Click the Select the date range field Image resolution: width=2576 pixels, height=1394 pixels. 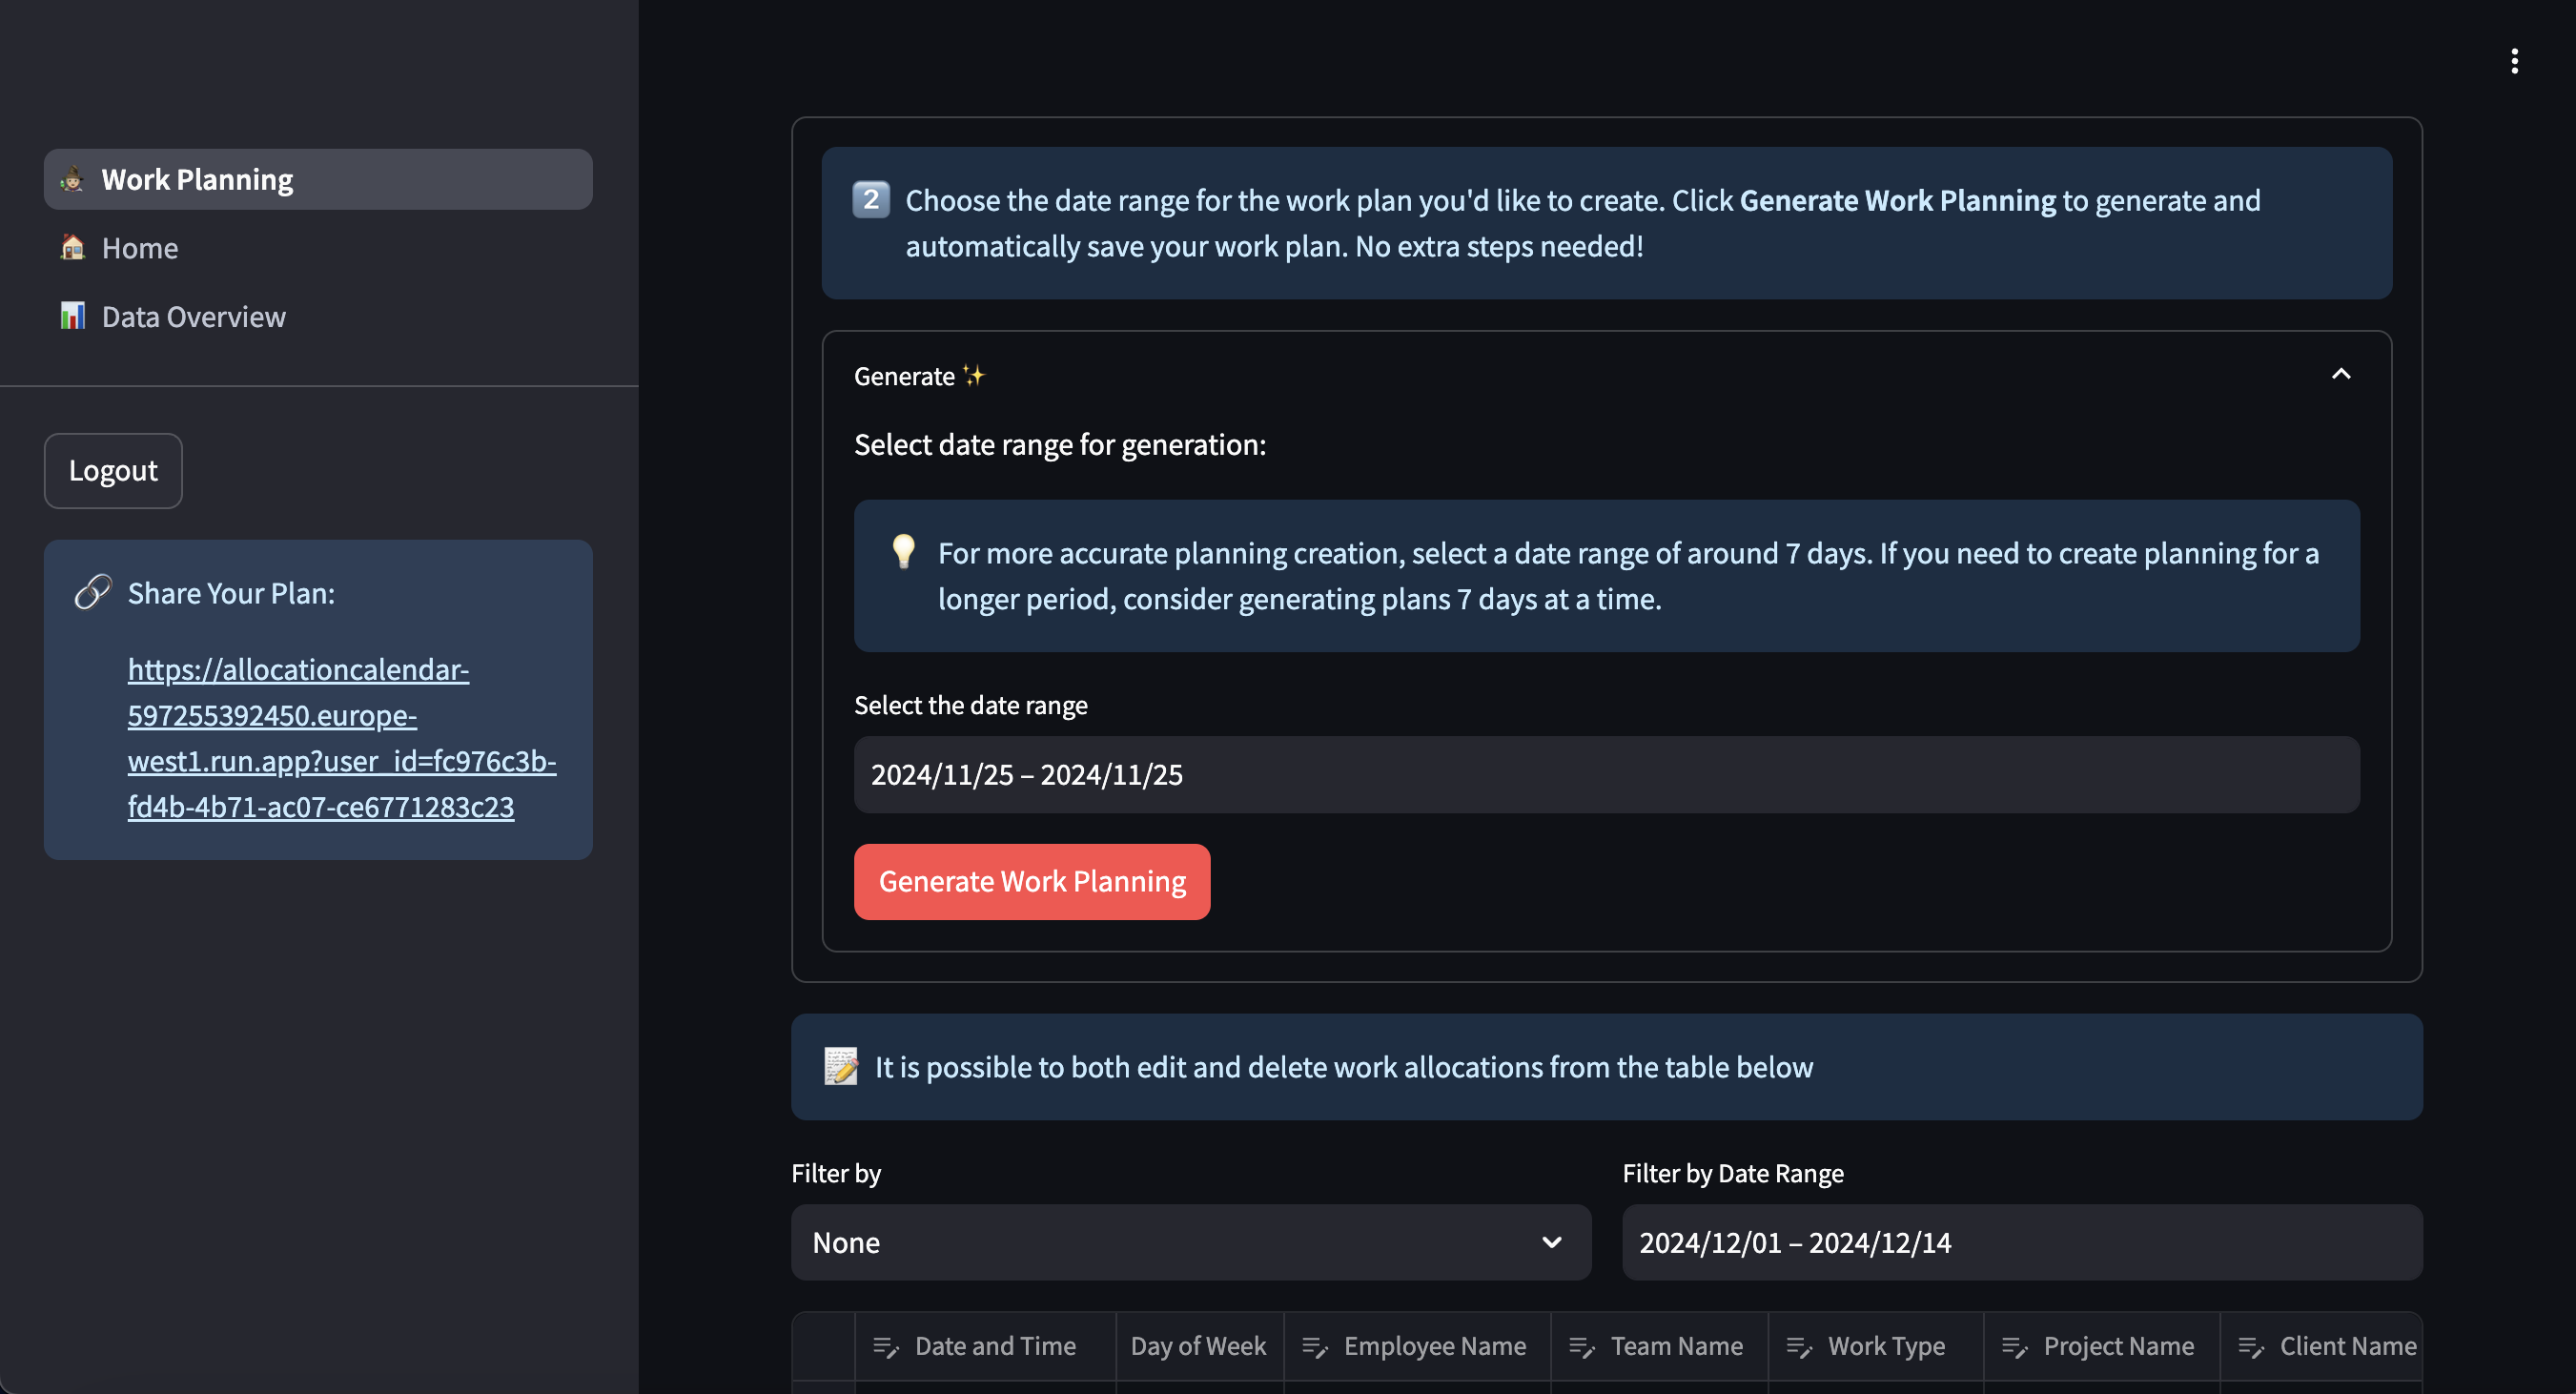(x=1605, y=775)
